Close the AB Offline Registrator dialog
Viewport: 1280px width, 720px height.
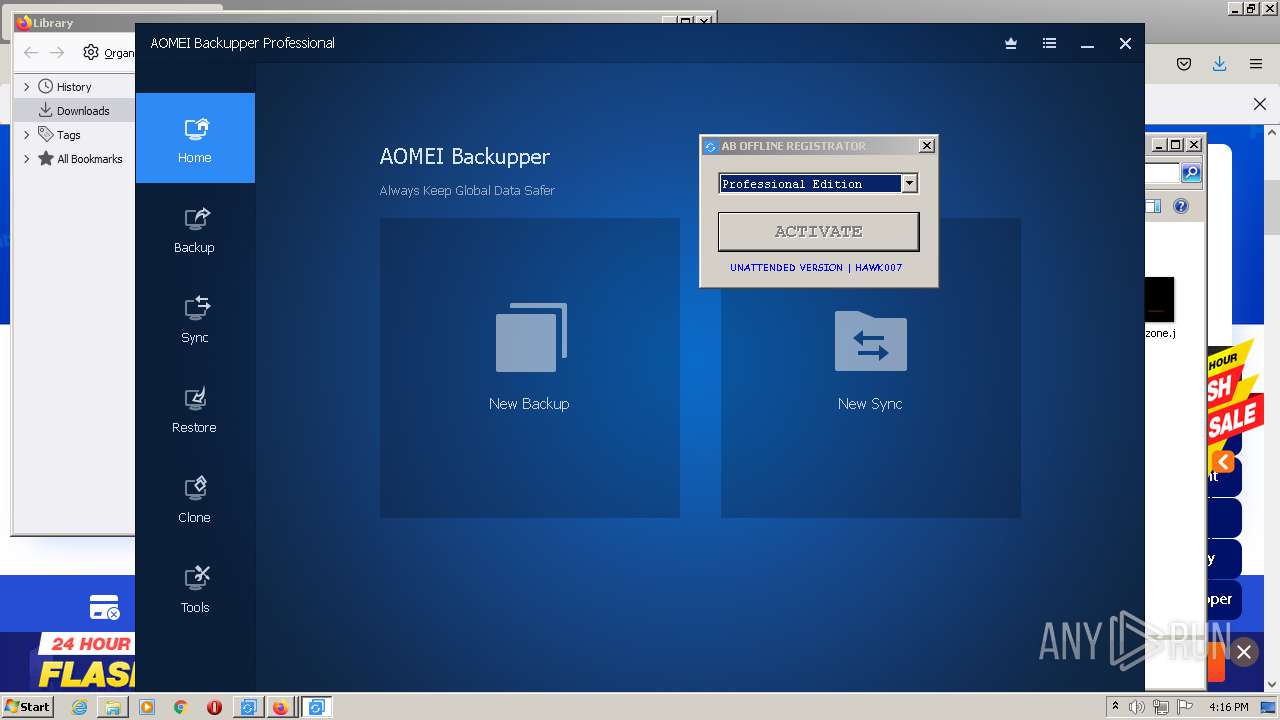[x=927, y=146]
